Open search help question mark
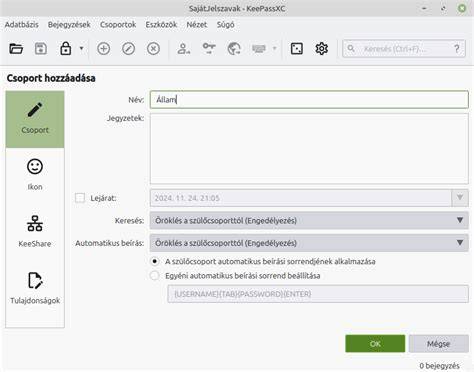The width and height of the screenshot is (474, 372). 457,49
